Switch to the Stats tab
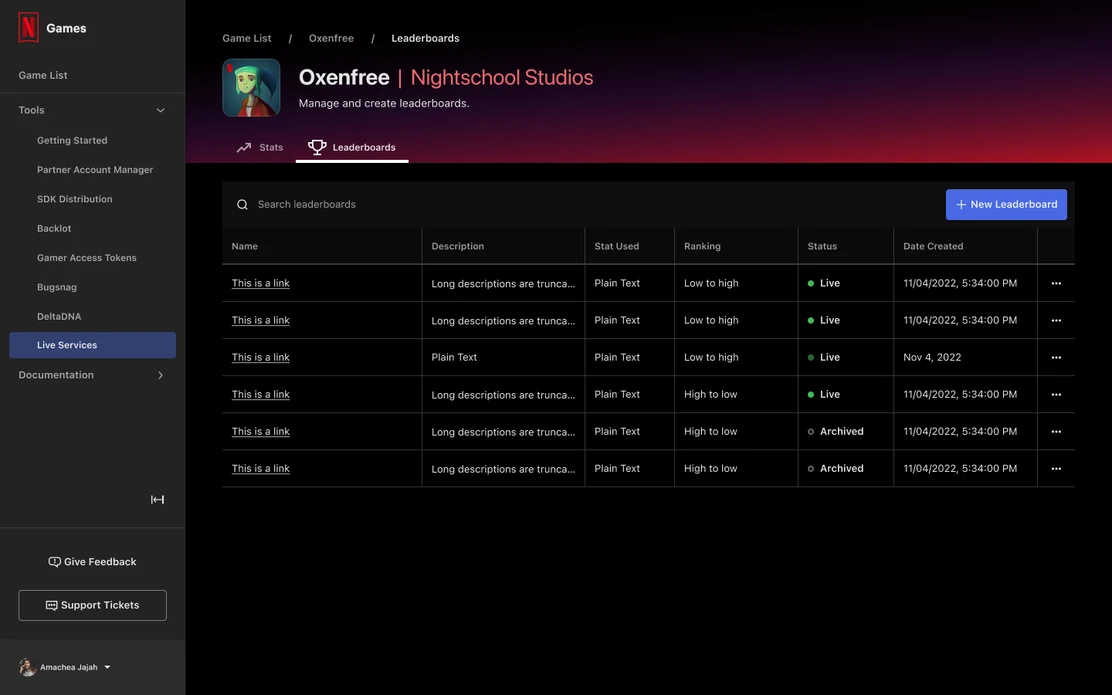 (260, 148)
